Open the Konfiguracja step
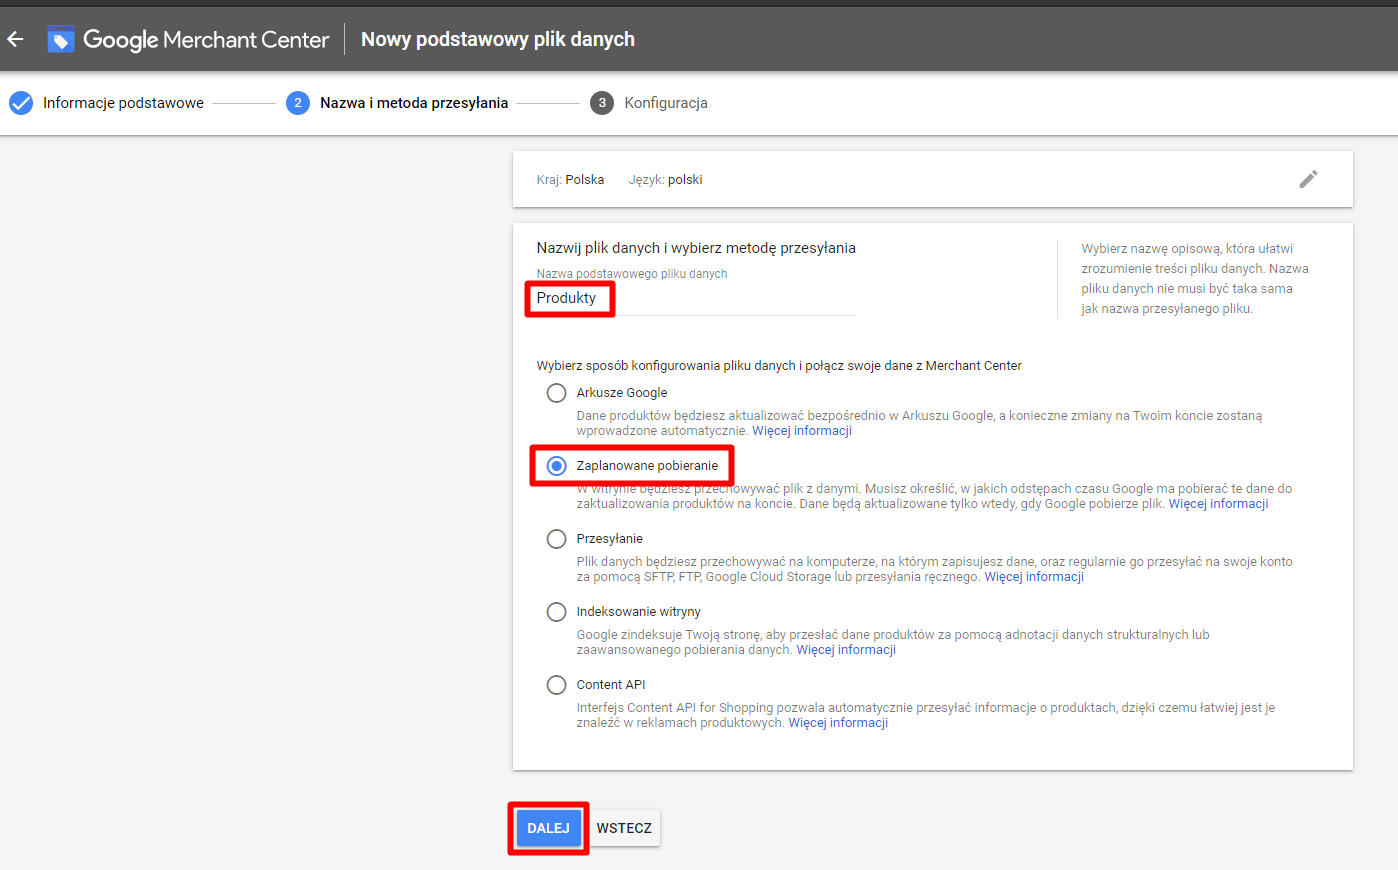 (666, 103)
